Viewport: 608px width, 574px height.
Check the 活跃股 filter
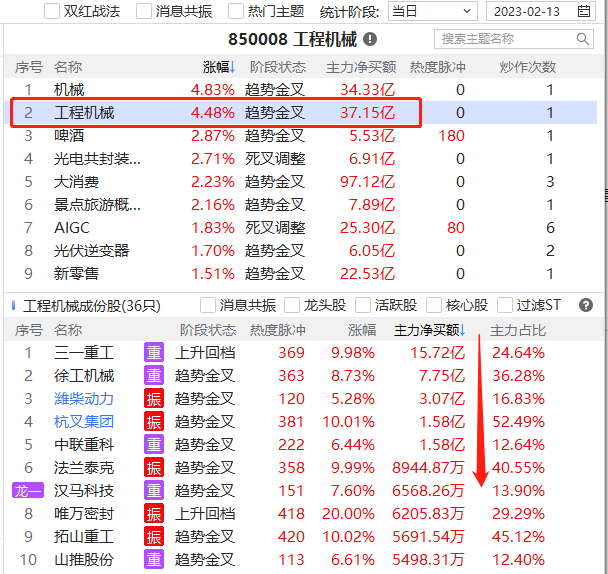click(363, 305)
